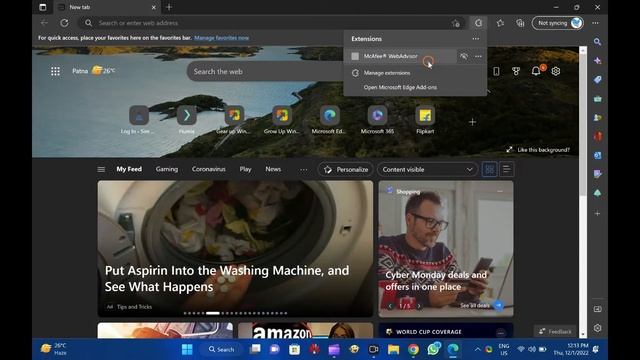Viewport: 640px width, 360px height.
Task: Open feed hamburger menu
Action: pos(101,169)
